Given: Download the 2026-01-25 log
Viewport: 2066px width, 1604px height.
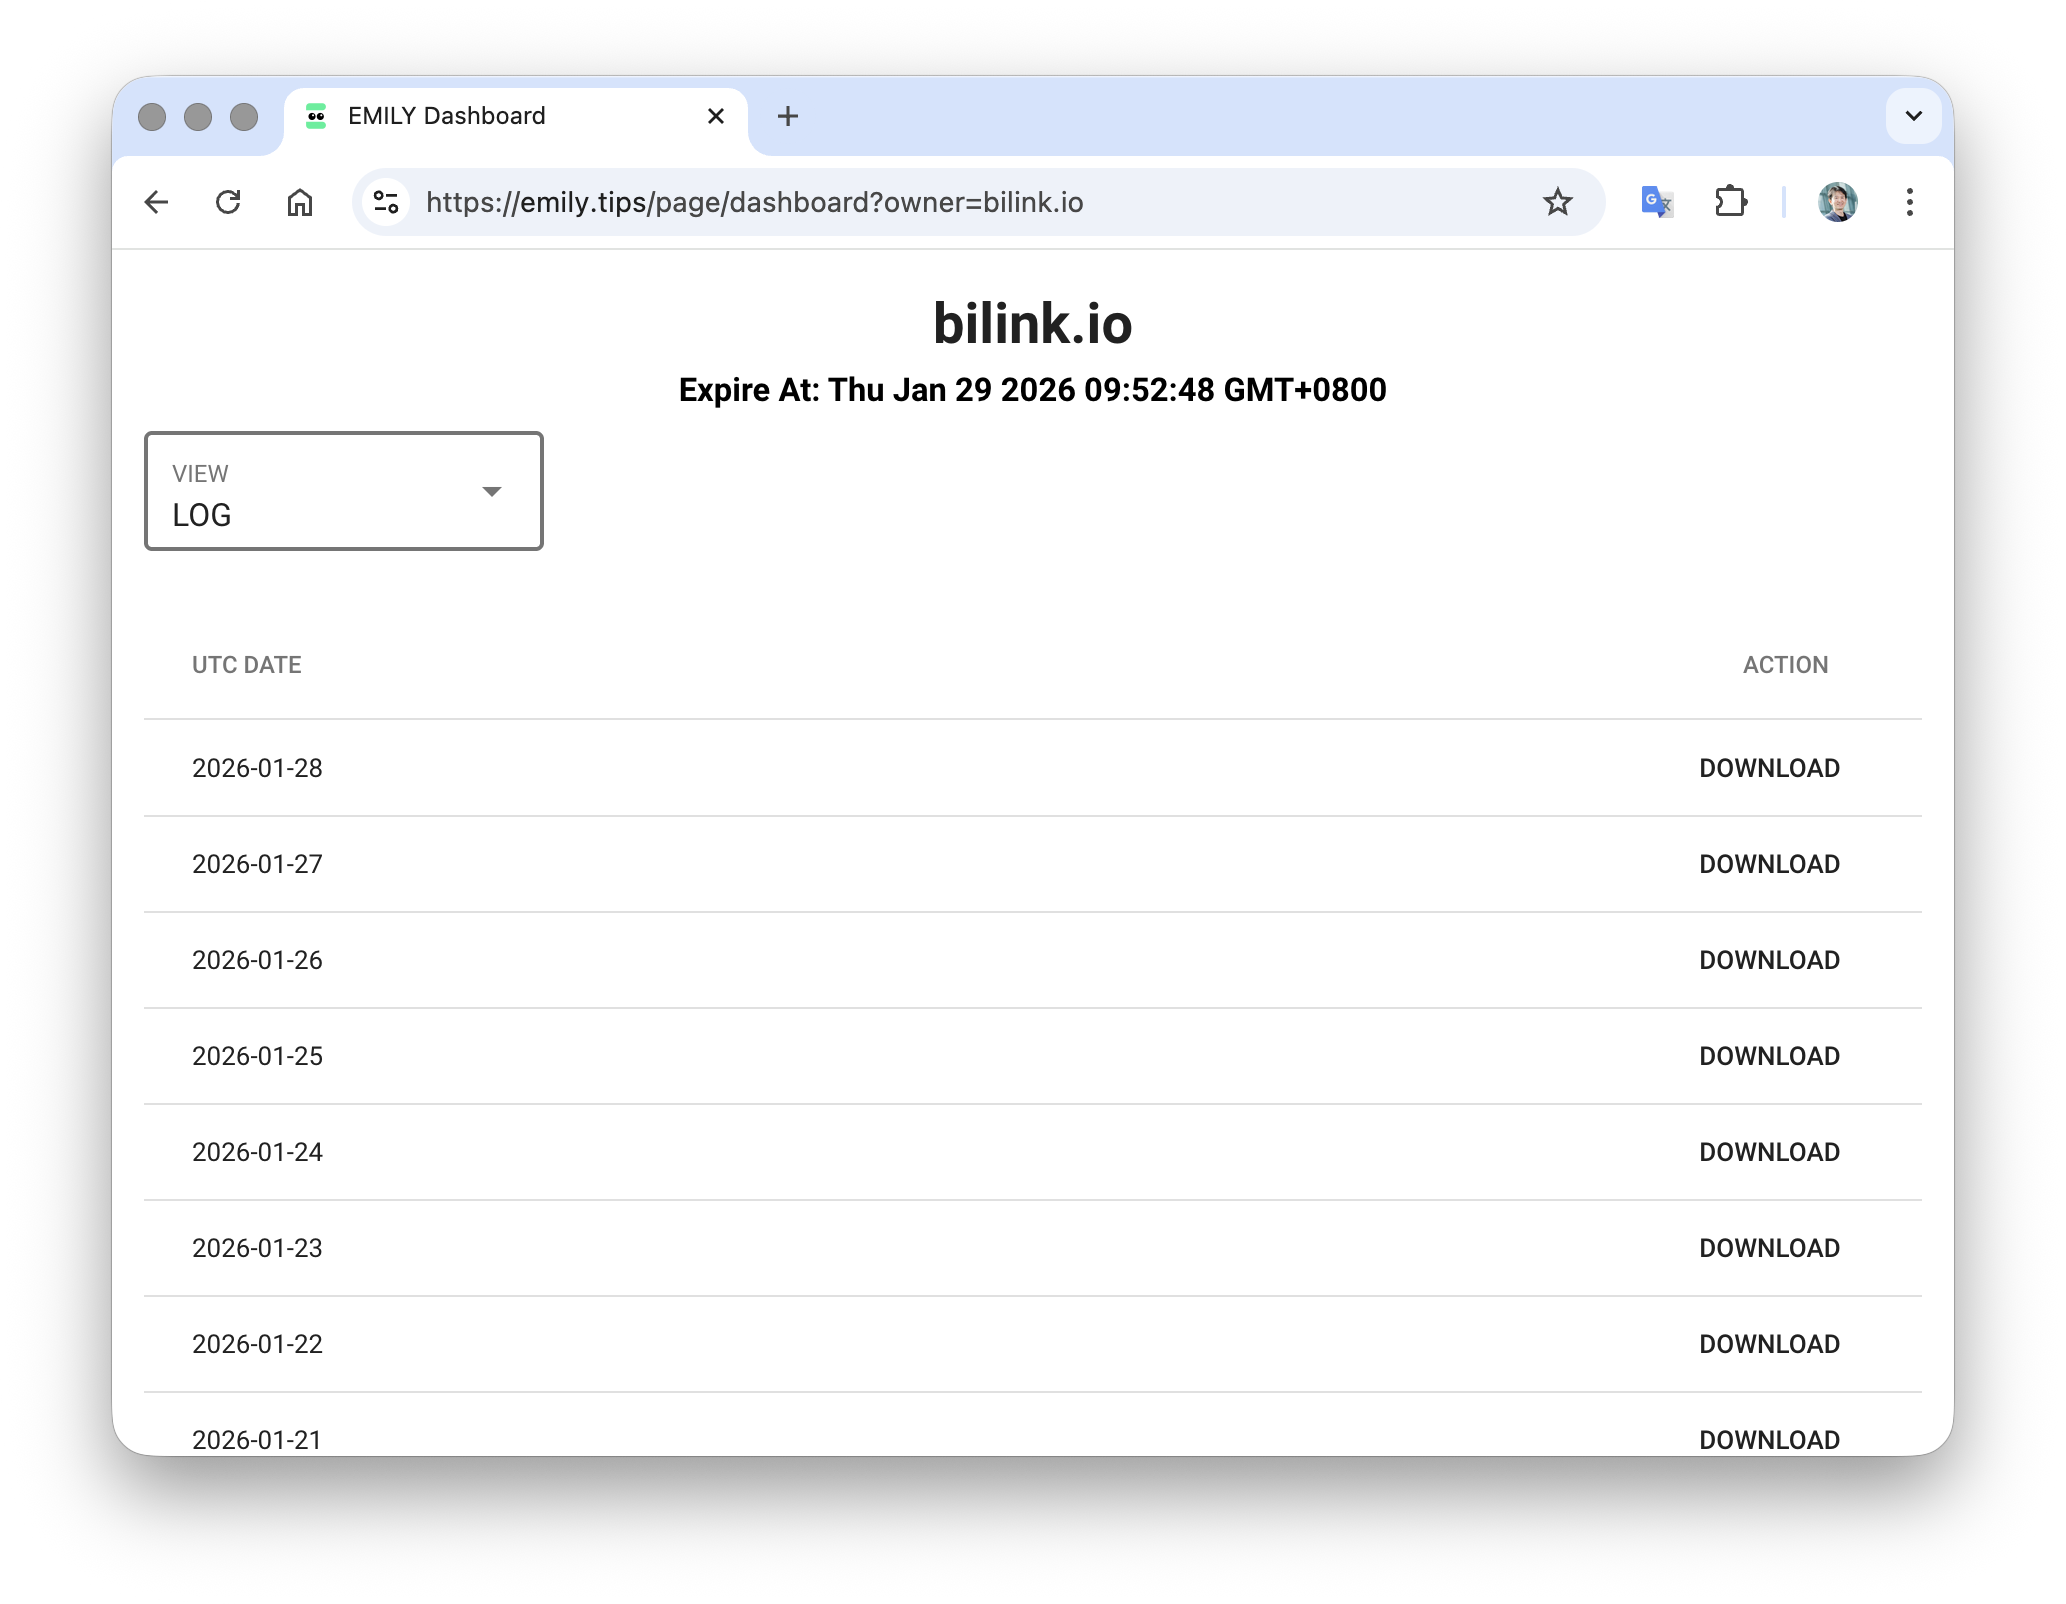Looking at the screenshot, I should [x=1768, y=1057].
